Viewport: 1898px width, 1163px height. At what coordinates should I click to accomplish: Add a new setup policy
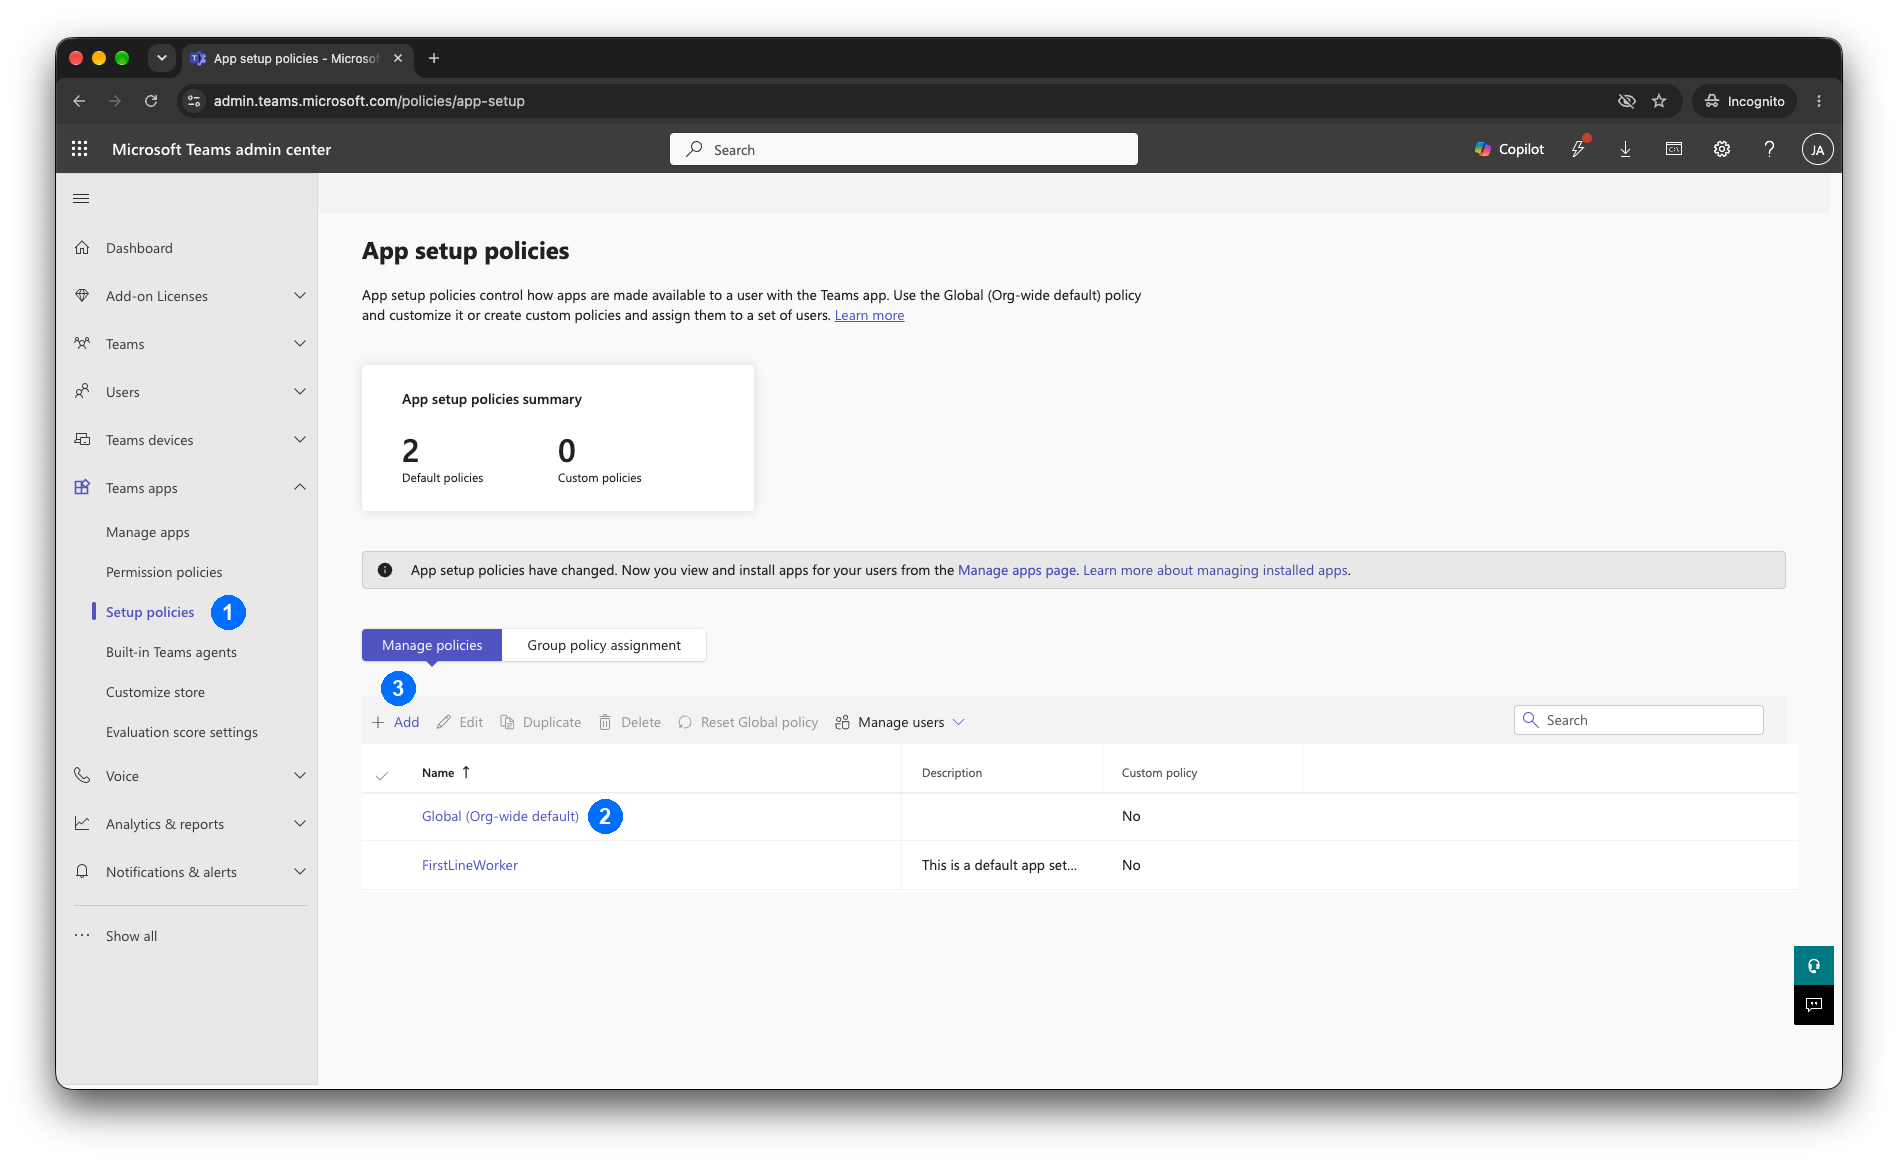(395, 722)
